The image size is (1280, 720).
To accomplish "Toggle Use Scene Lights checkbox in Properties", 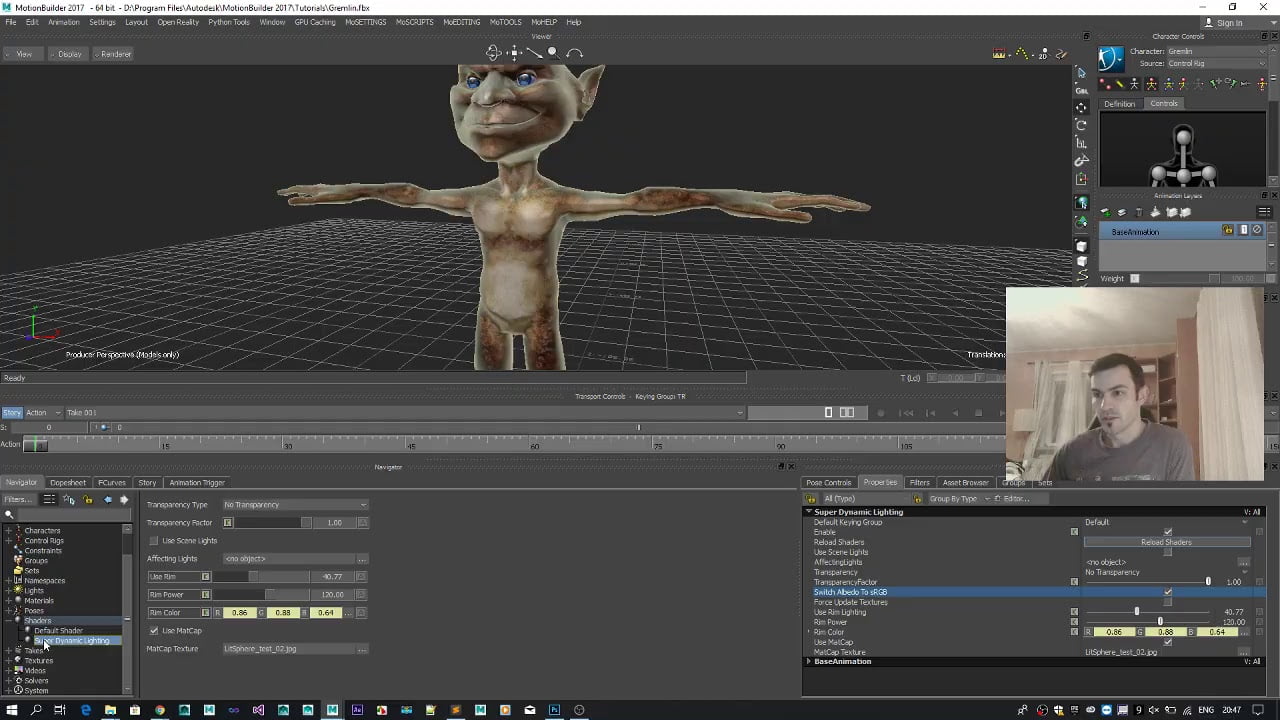I will [1167, 552].
